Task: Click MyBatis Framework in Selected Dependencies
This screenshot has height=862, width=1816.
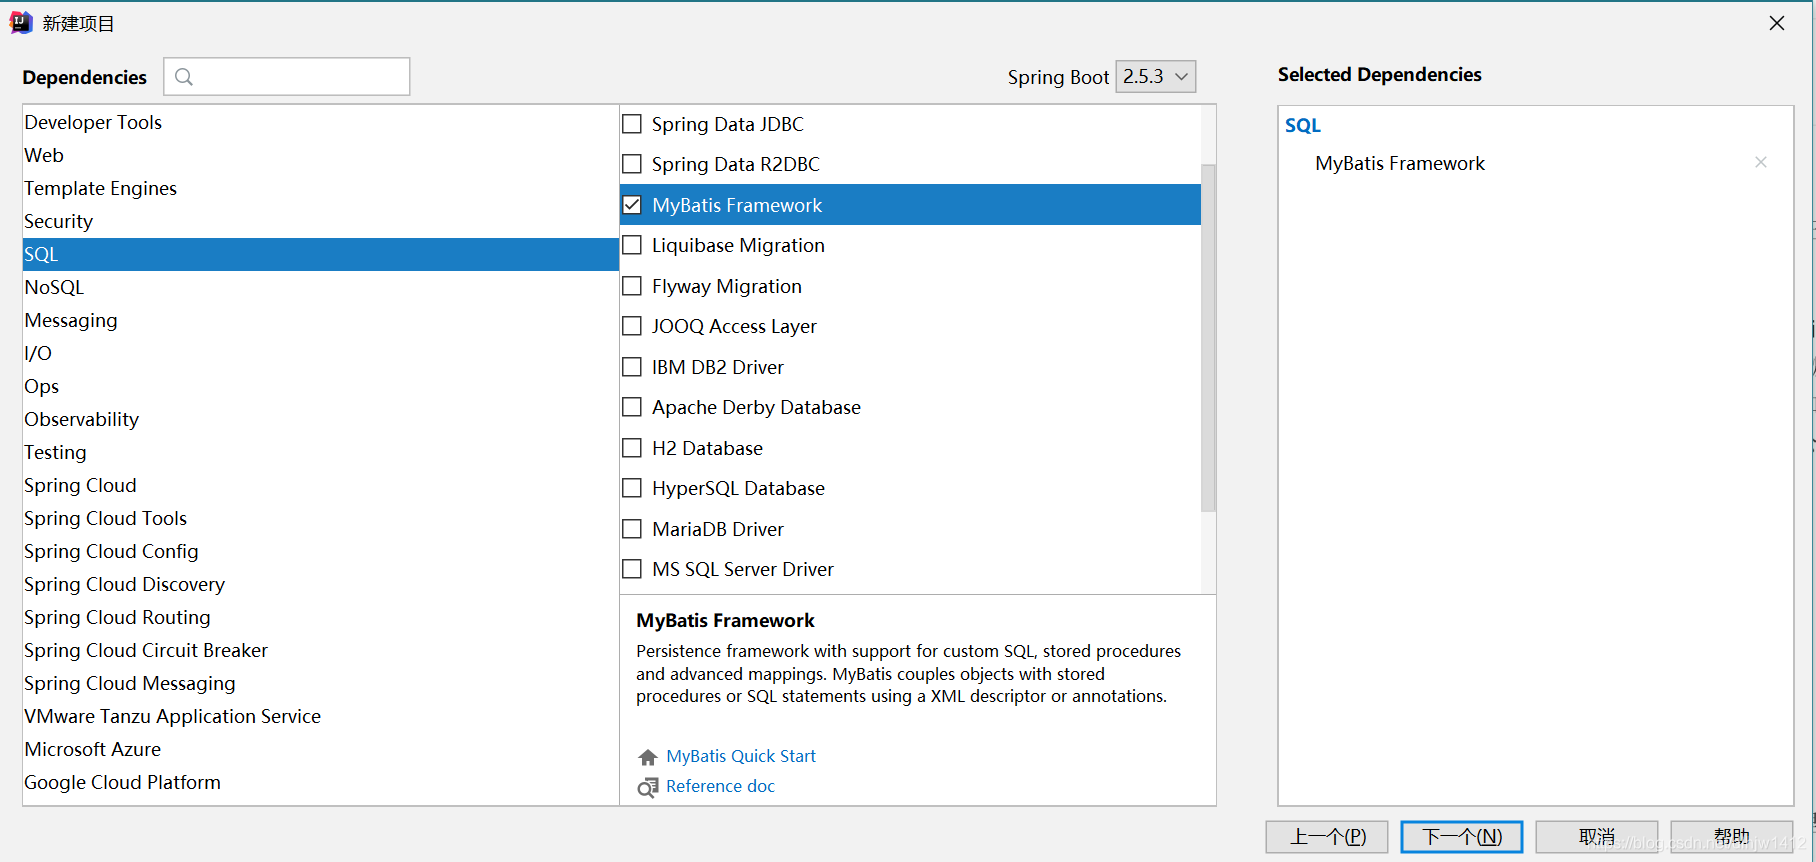Action: click(x=1400, y=163)
